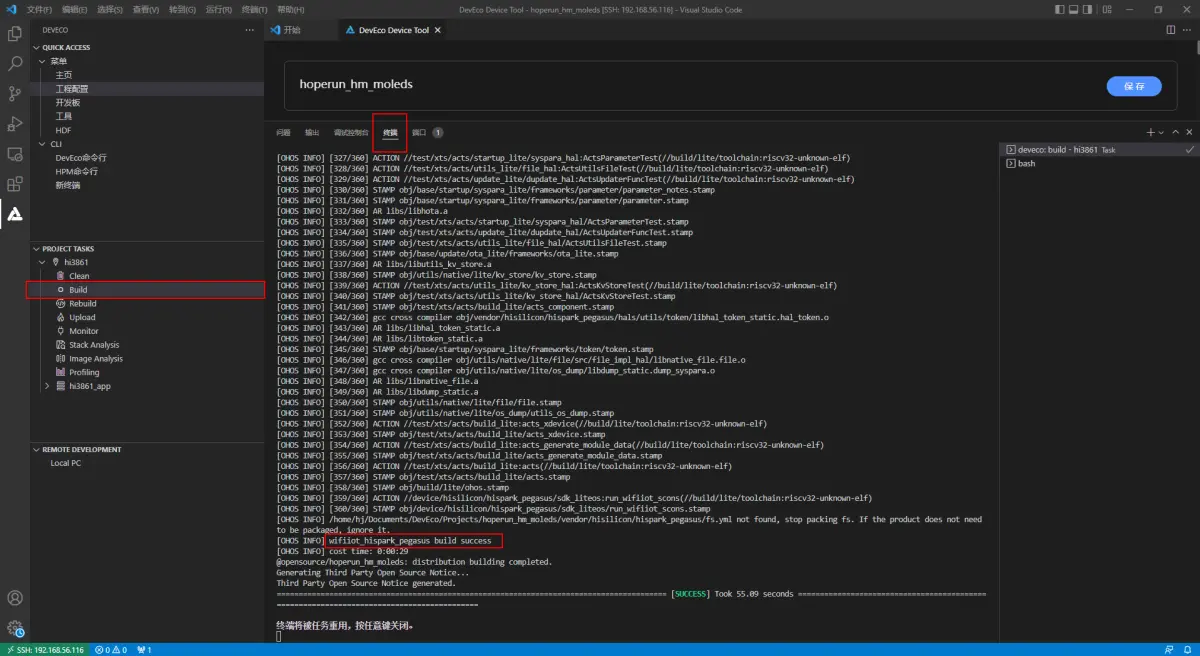Collapse the QUICK ACCESS section
Screen dimensions: 1200x656
point(37,47)
